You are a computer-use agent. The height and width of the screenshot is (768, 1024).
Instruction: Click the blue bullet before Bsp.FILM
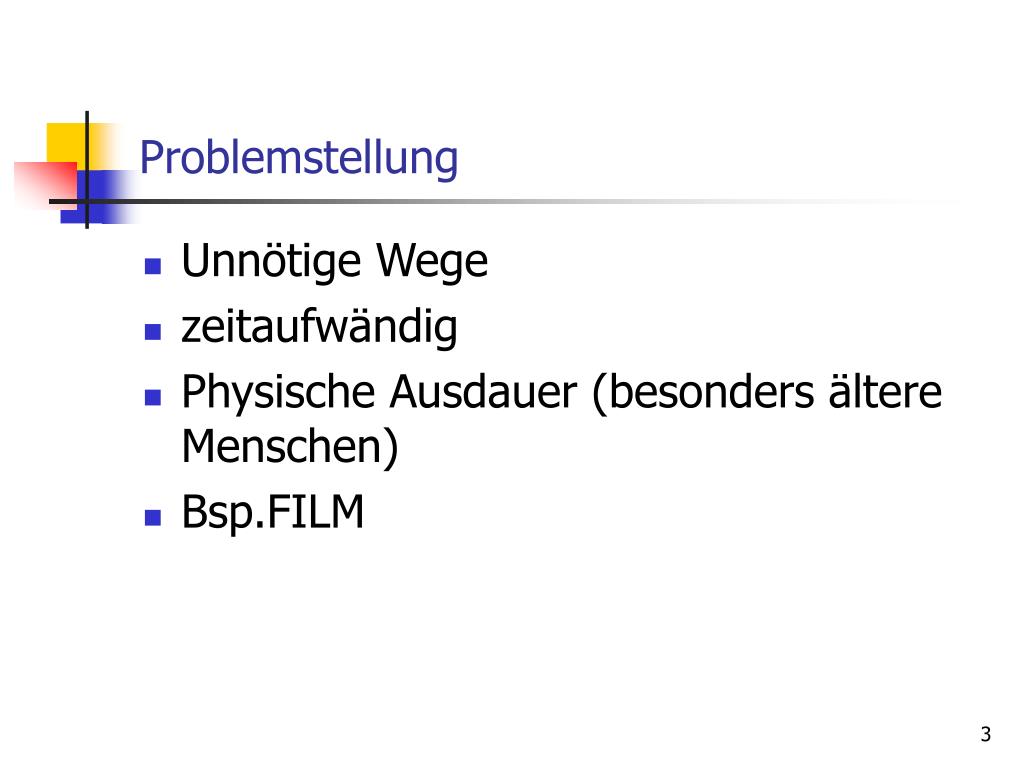click(153, 518)
